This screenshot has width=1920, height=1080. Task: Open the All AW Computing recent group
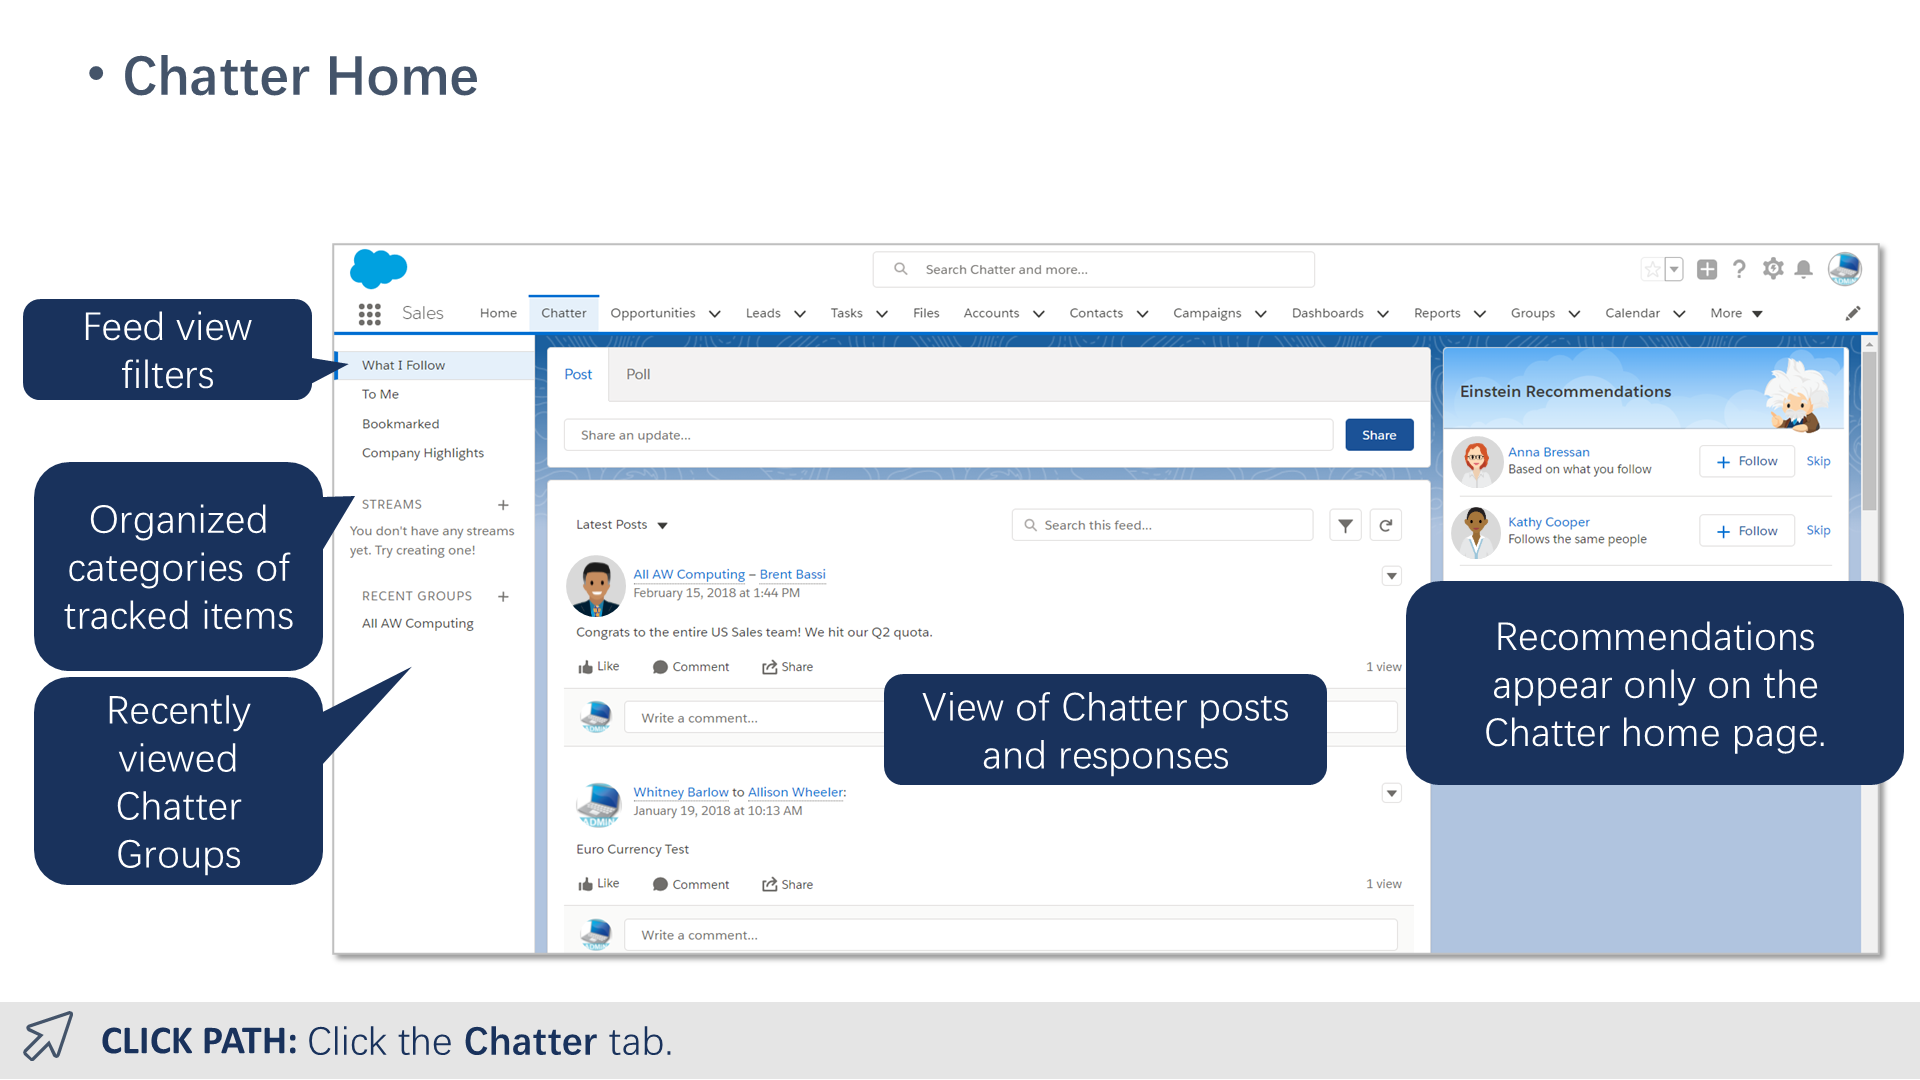pyautogui.click(x=418, y=623)
